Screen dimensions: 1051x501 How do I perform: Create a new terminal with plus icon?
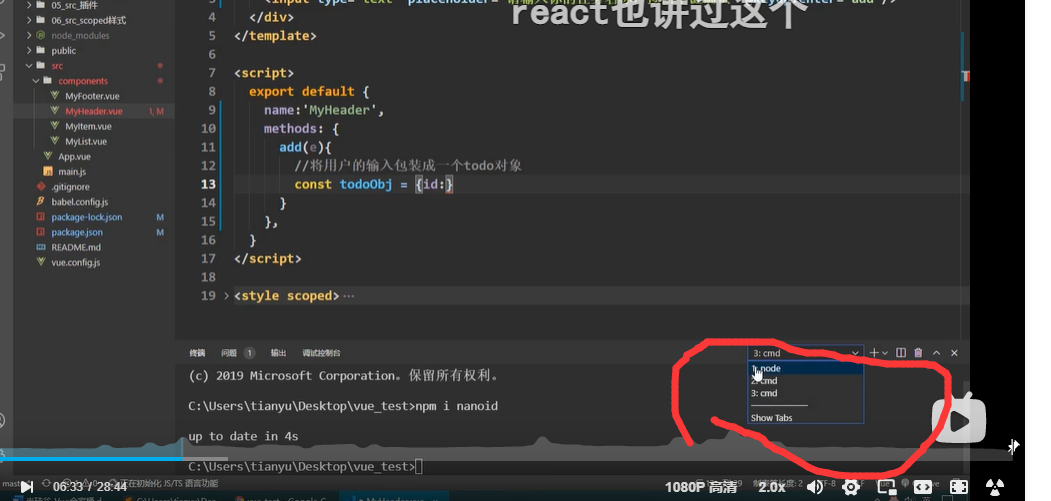coord(873,353)
